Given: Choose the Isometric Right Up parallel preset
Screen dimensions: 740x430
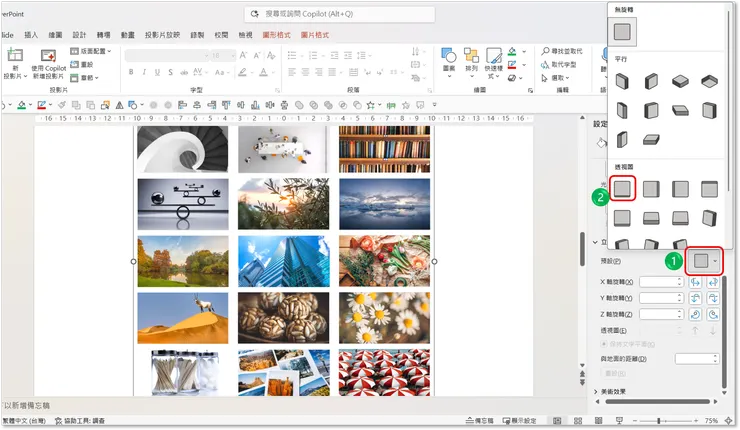Looking at the screenshot, I should coord(651,82).
